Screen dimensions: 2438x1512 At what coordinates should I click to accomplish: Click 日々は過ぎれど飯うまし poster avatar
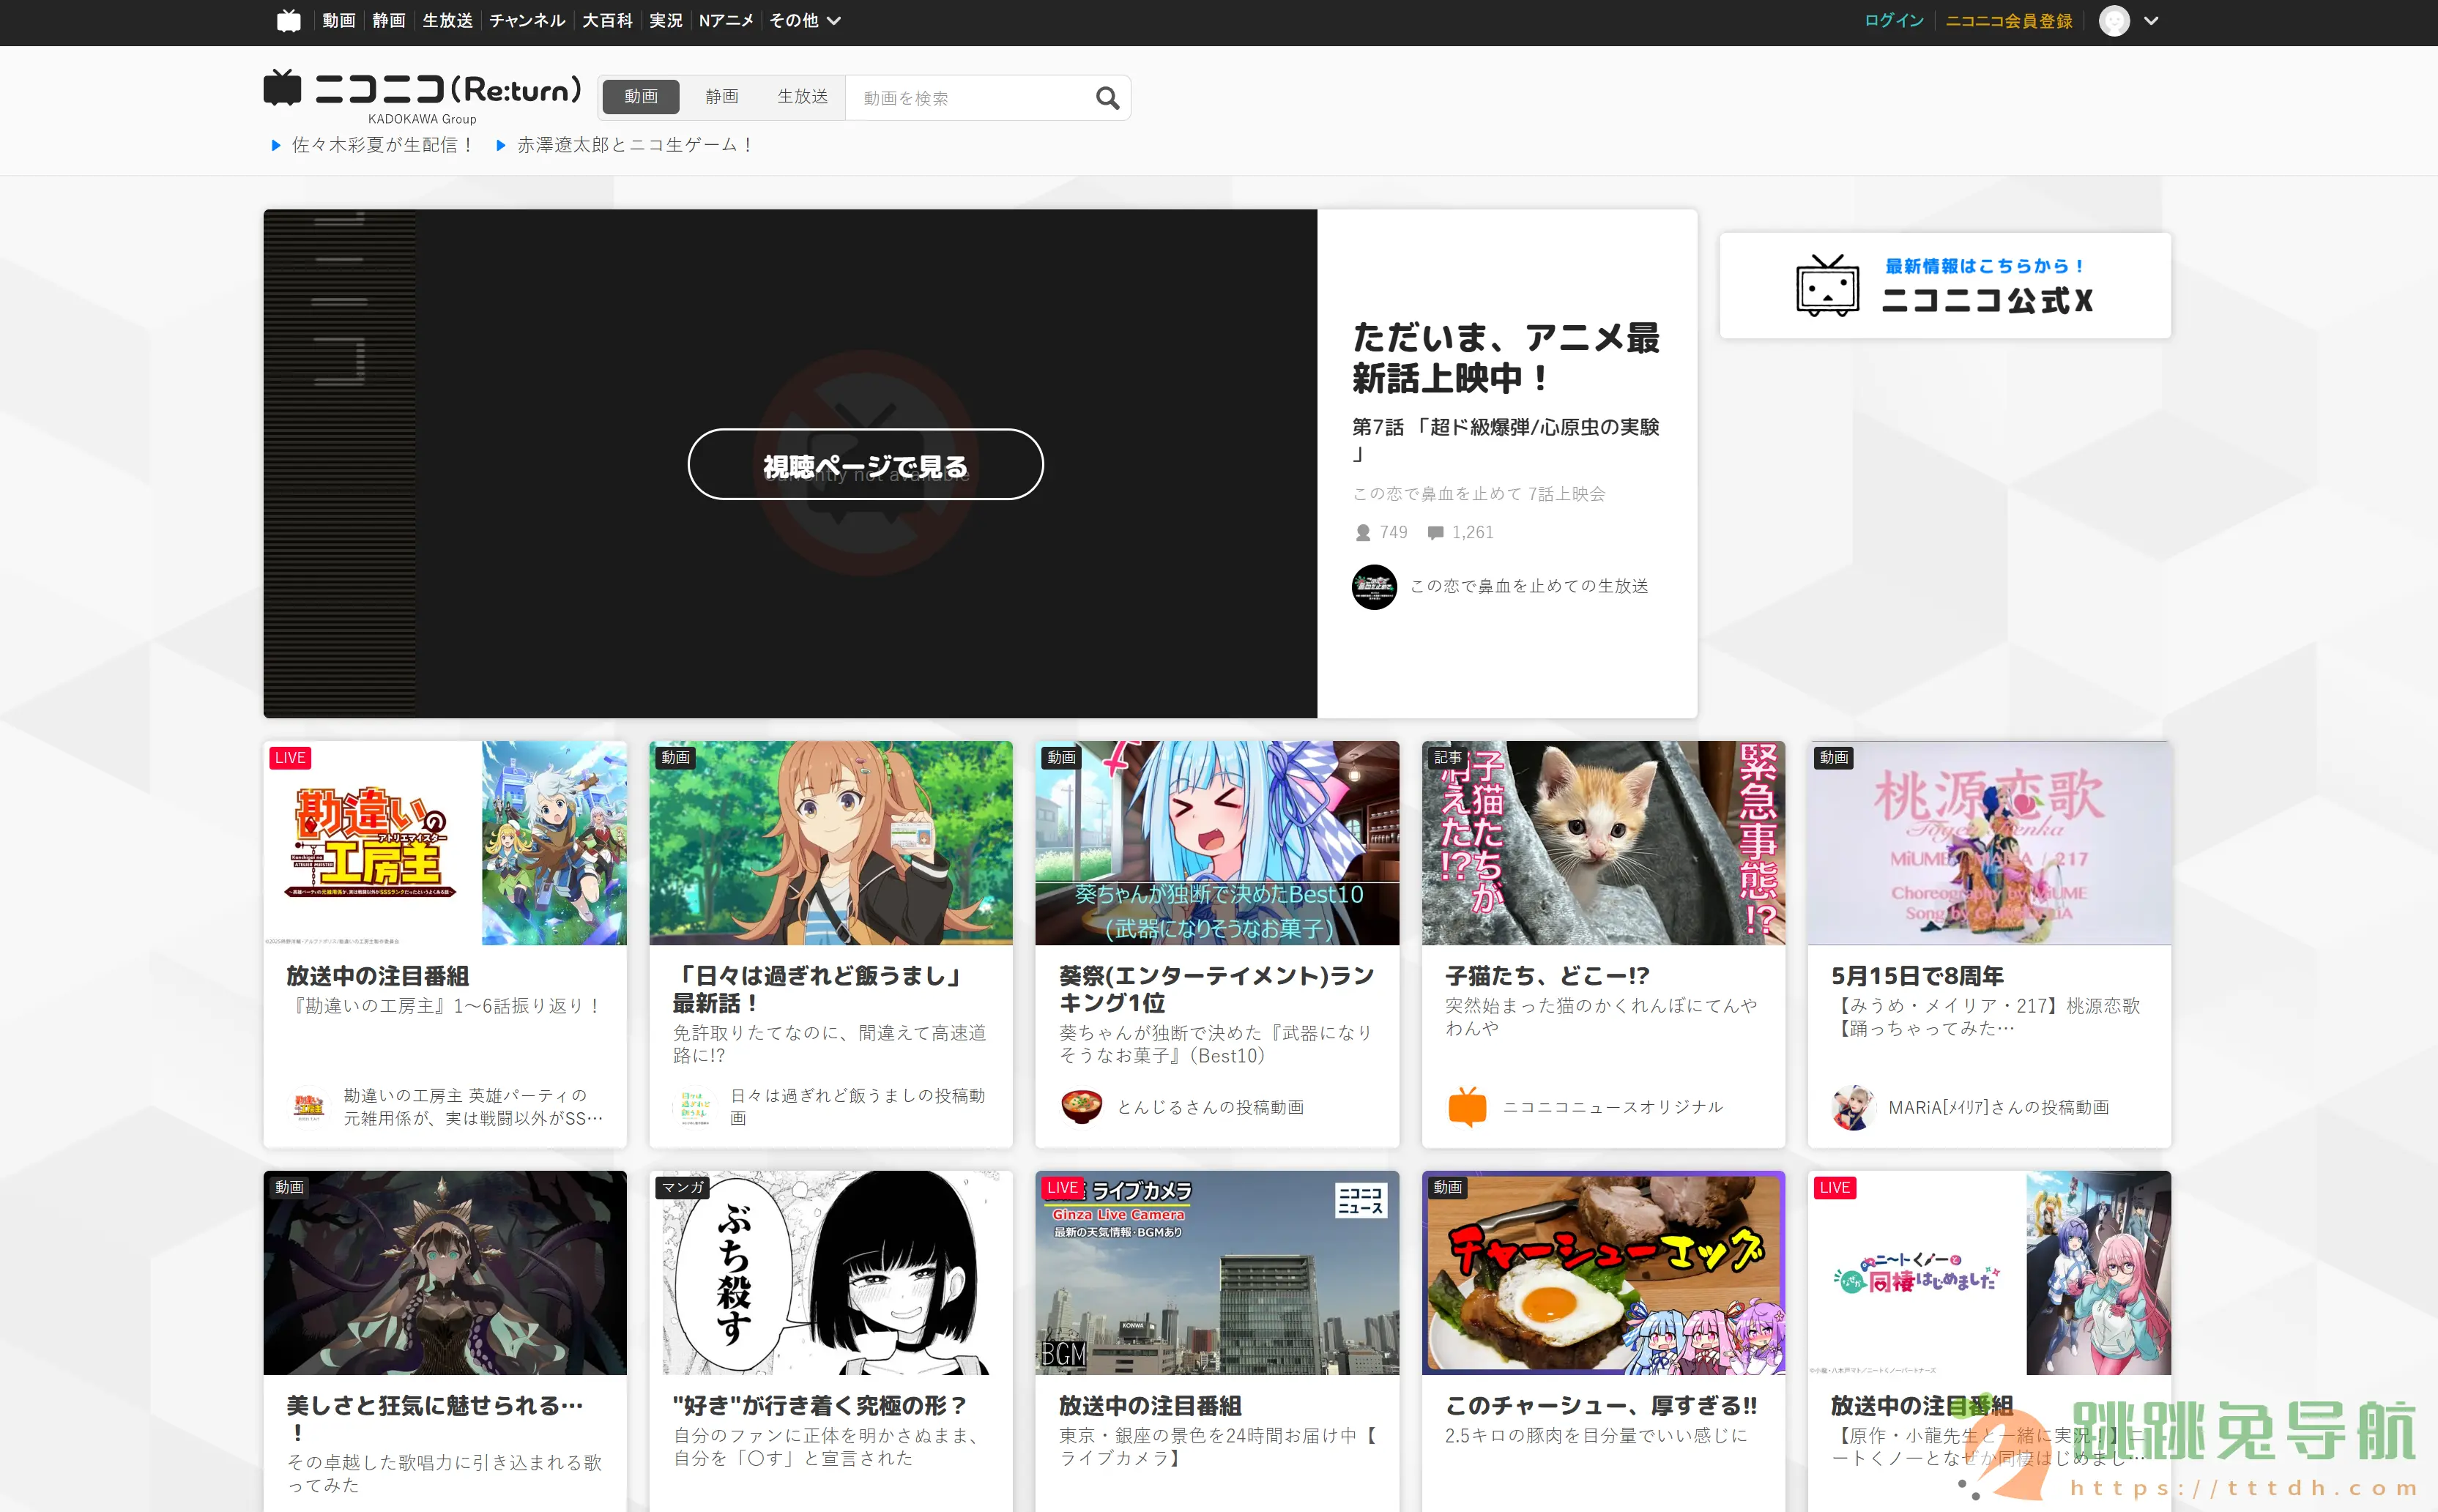tap(695, 1107)
